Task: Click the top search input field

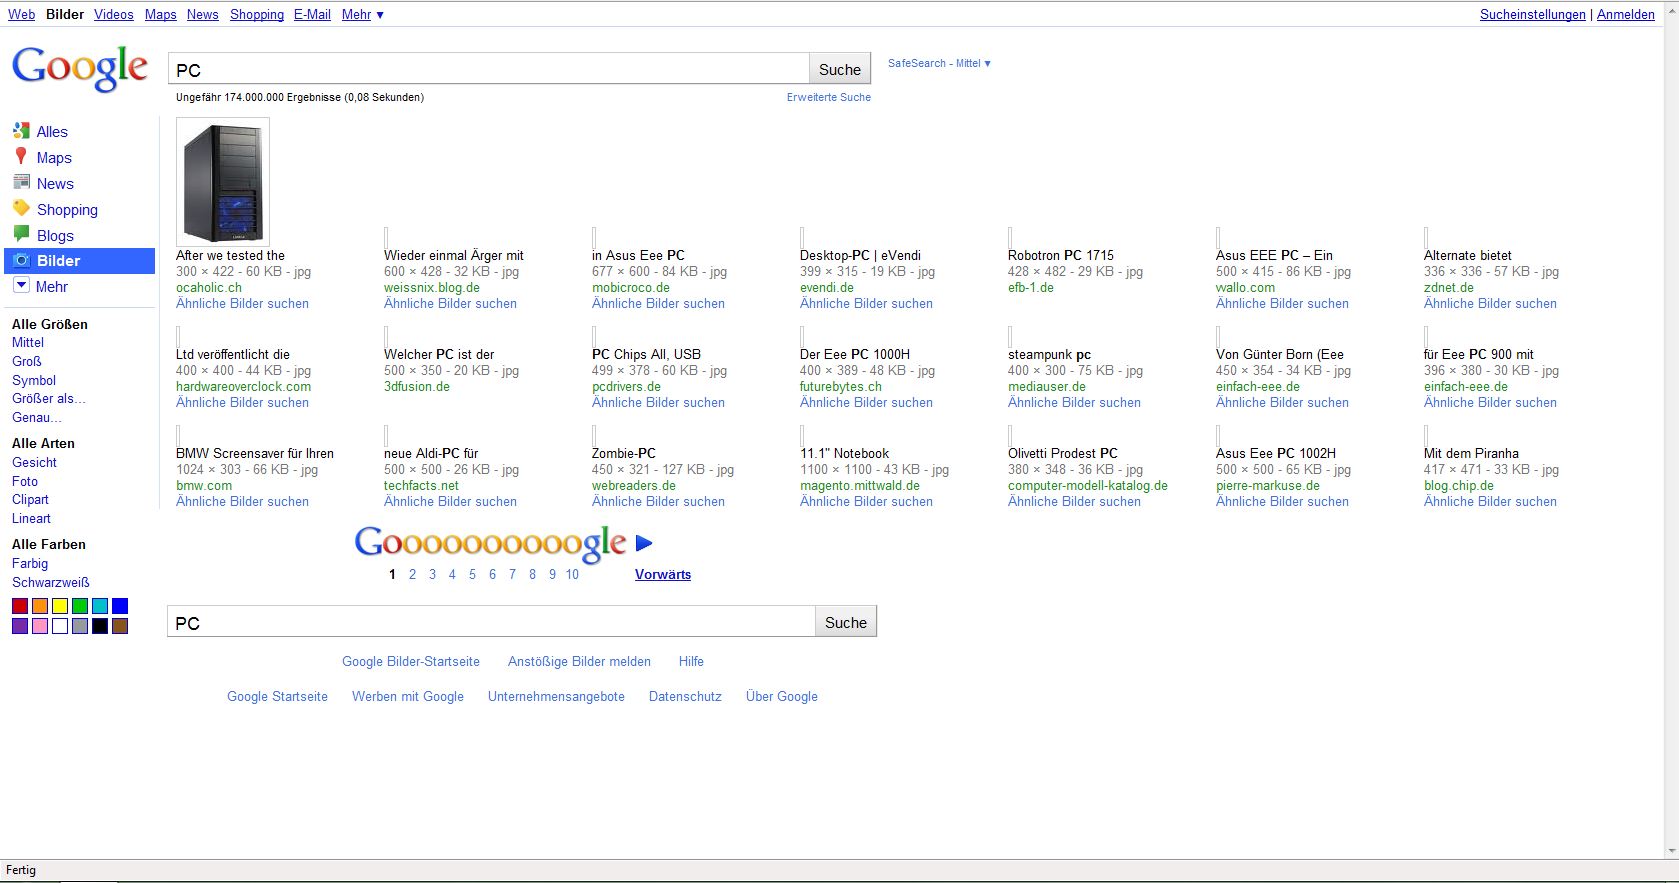Action: click(489, 69)
